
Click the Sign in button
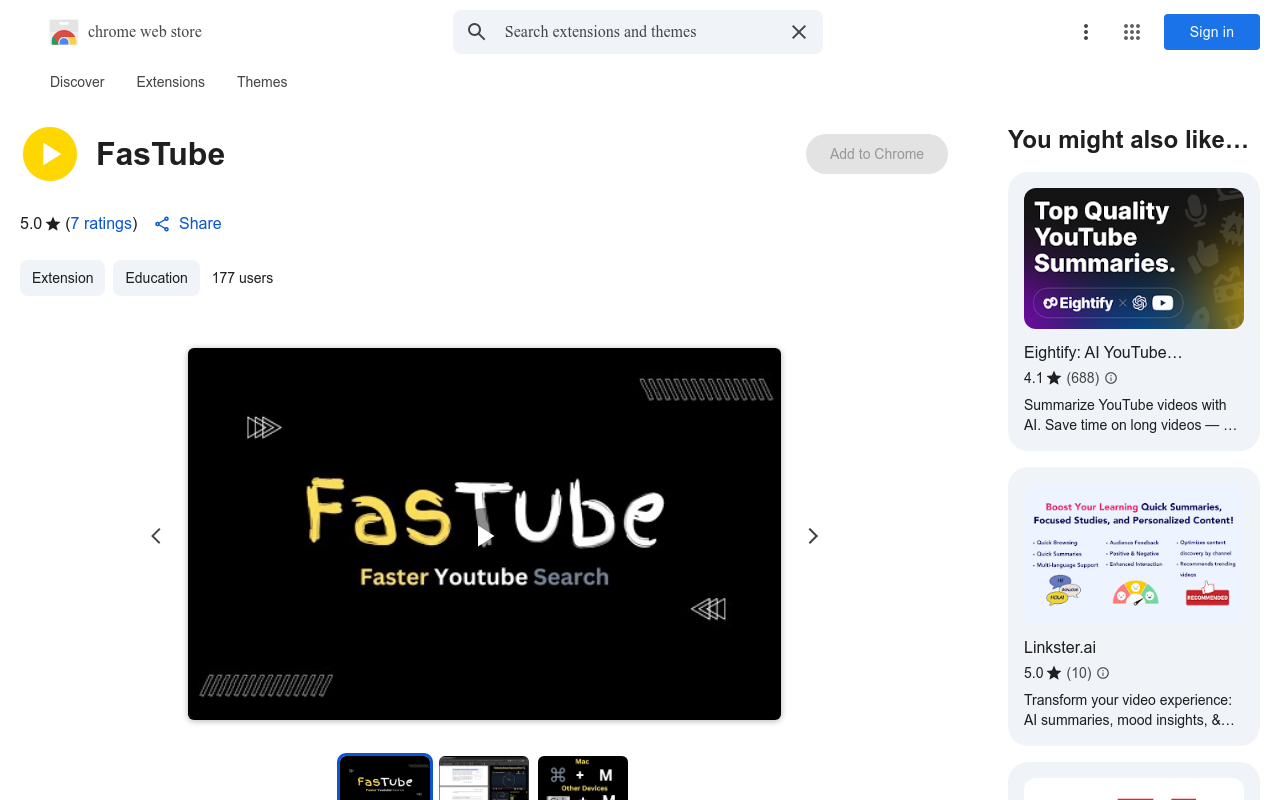[1212, 32]
